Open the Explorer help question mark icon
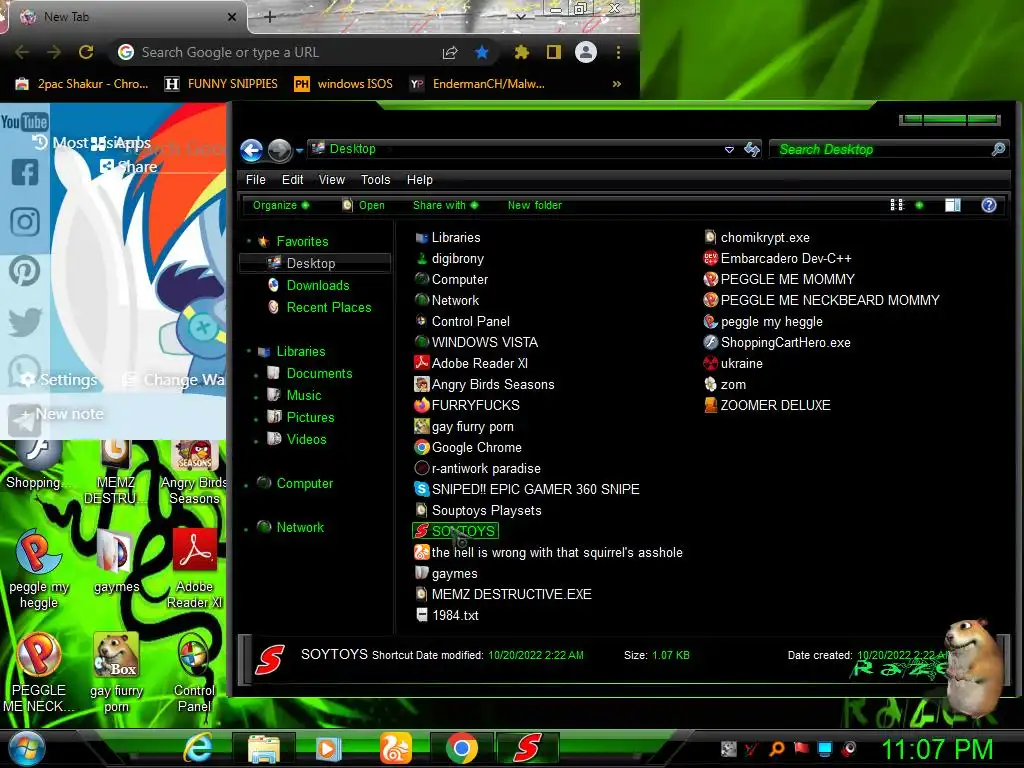This screenshot has width=1024, height=768. point(989,205)
